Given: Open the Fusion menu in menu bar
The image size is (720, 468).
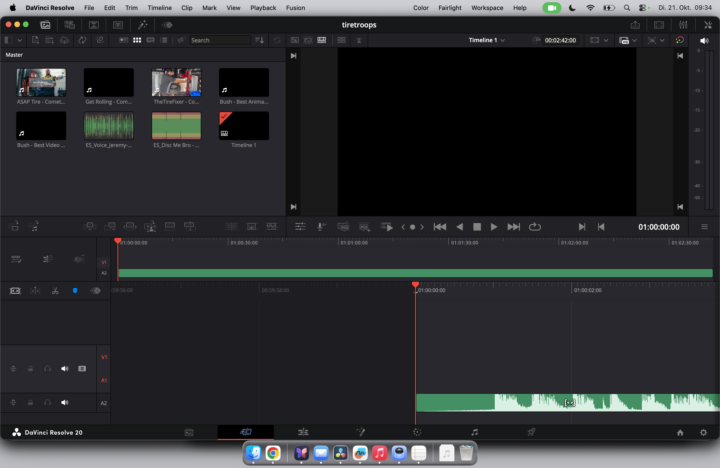Looking at the screenshot, I should (x=295, y=8).
